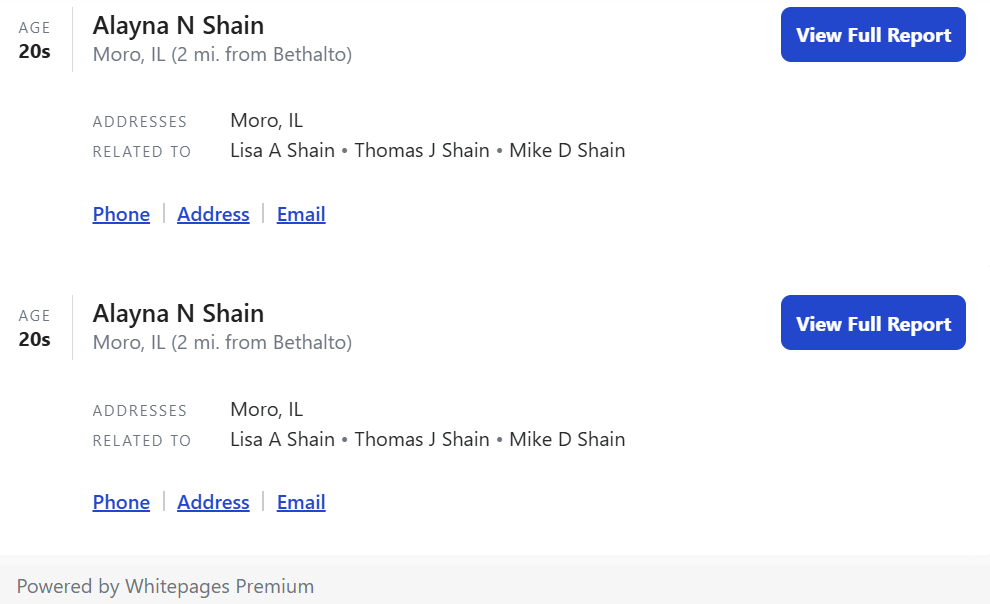Open the Phone link in the second result

click(x=121, y=502)
